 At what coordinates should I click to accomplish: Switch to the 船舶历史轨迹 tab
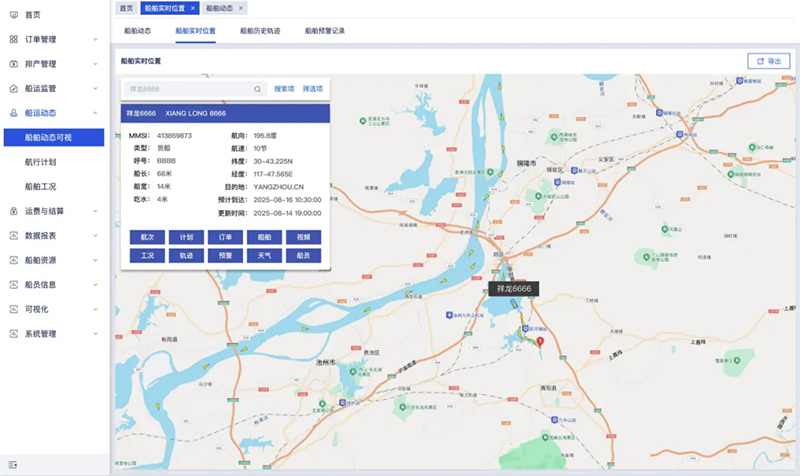(260, 31)
